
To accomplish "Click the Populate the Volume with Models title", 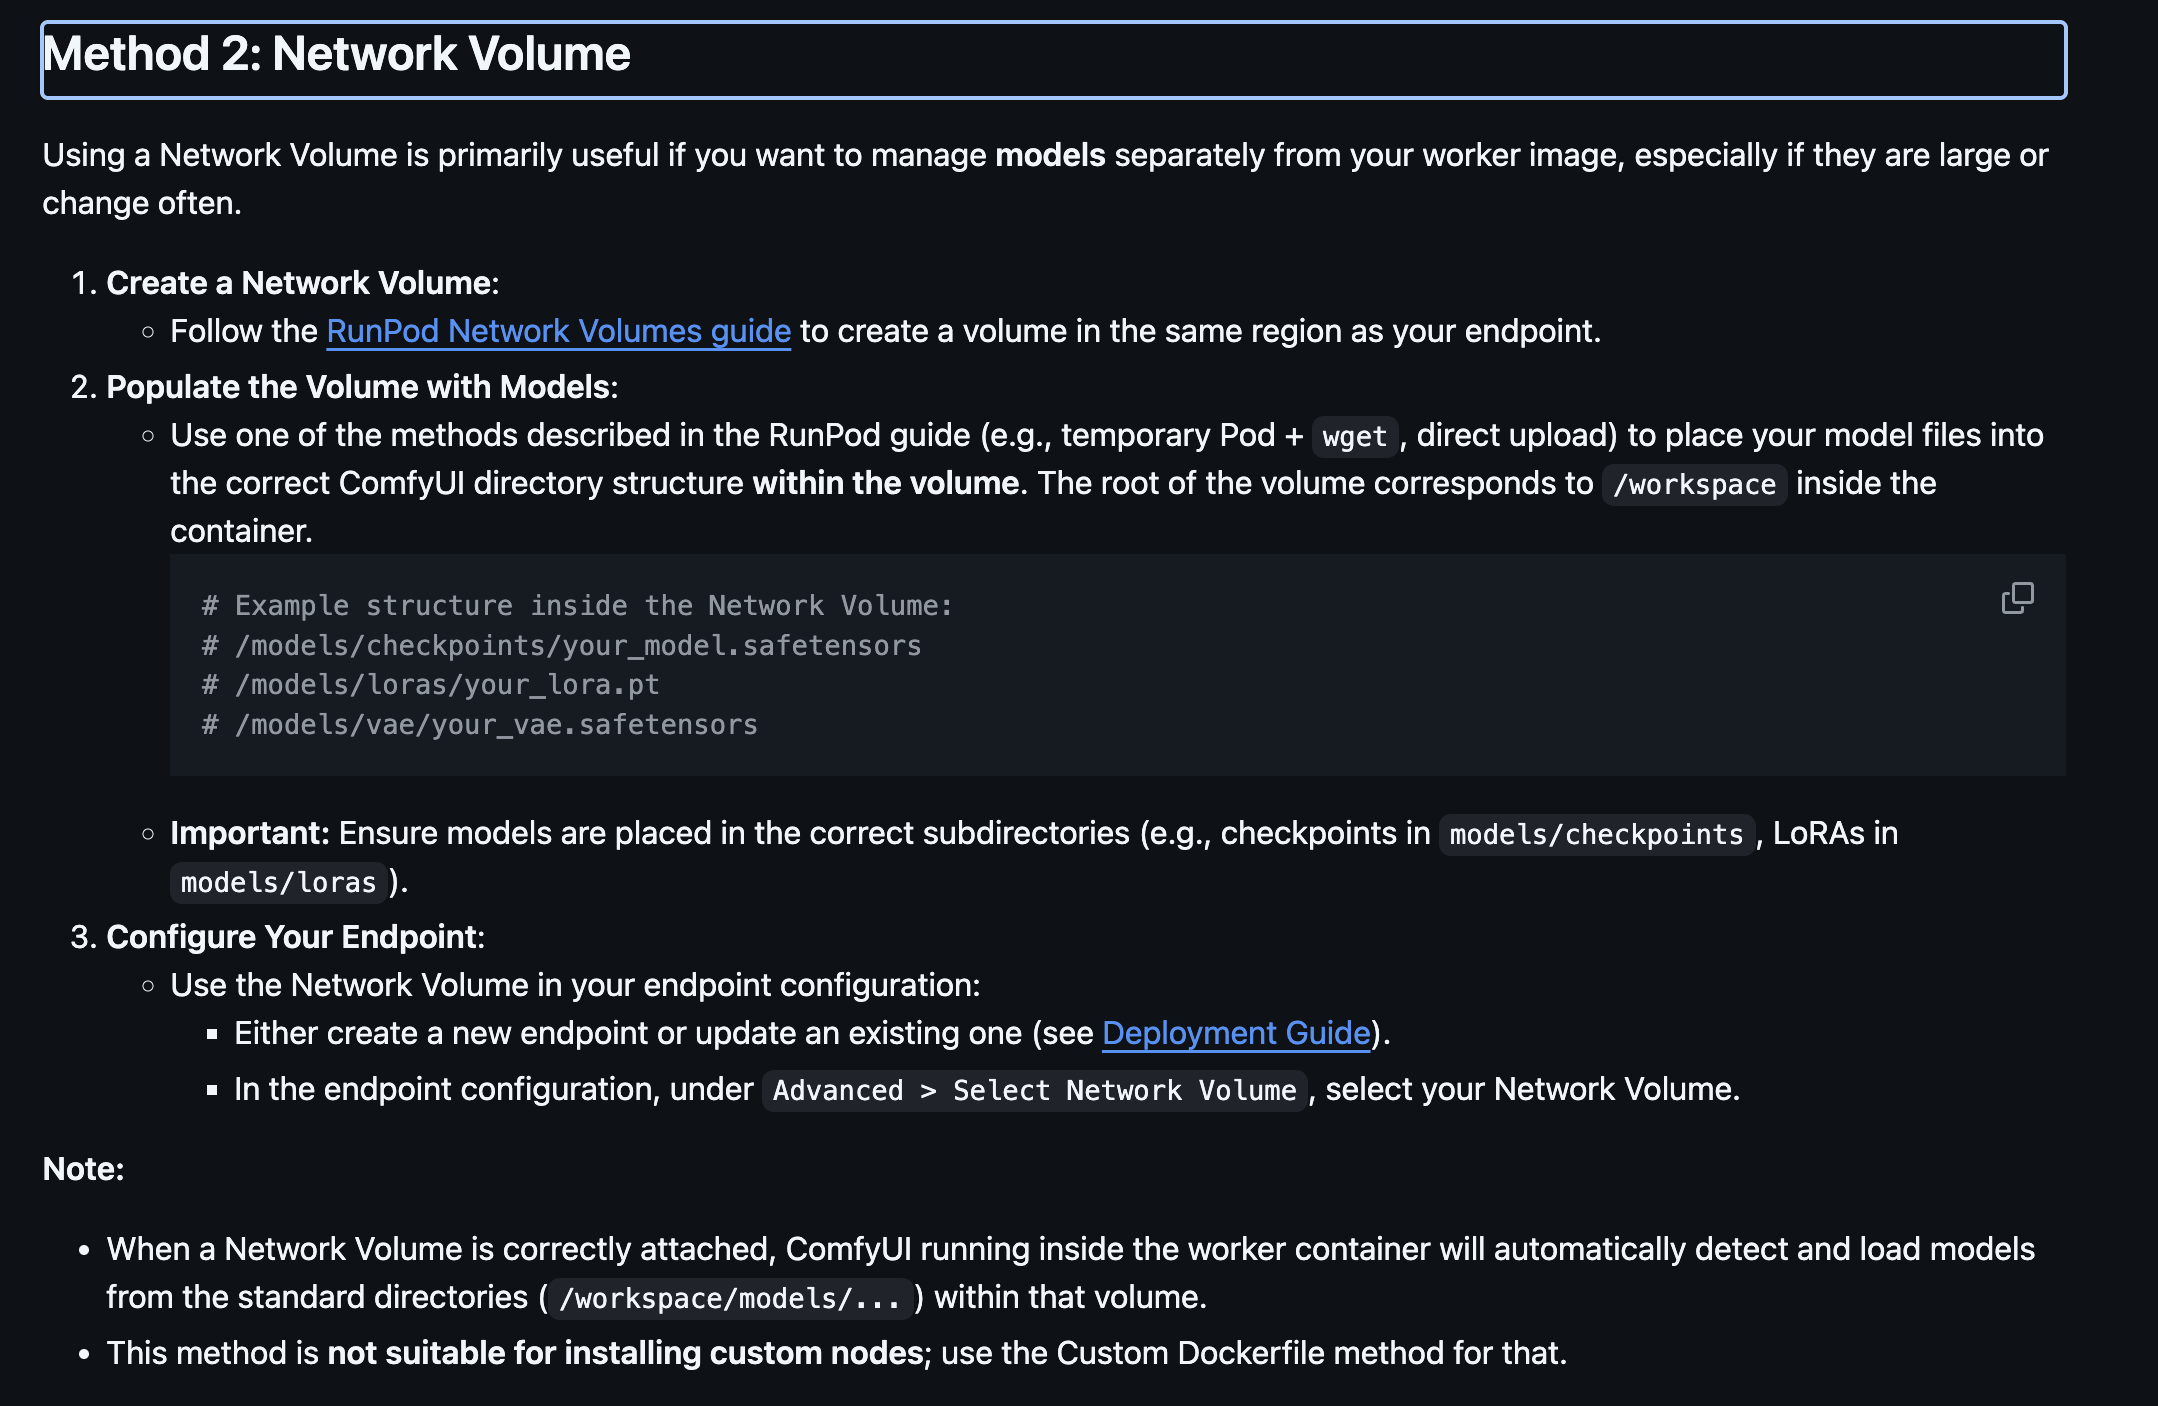I will [x=362, y=387].
